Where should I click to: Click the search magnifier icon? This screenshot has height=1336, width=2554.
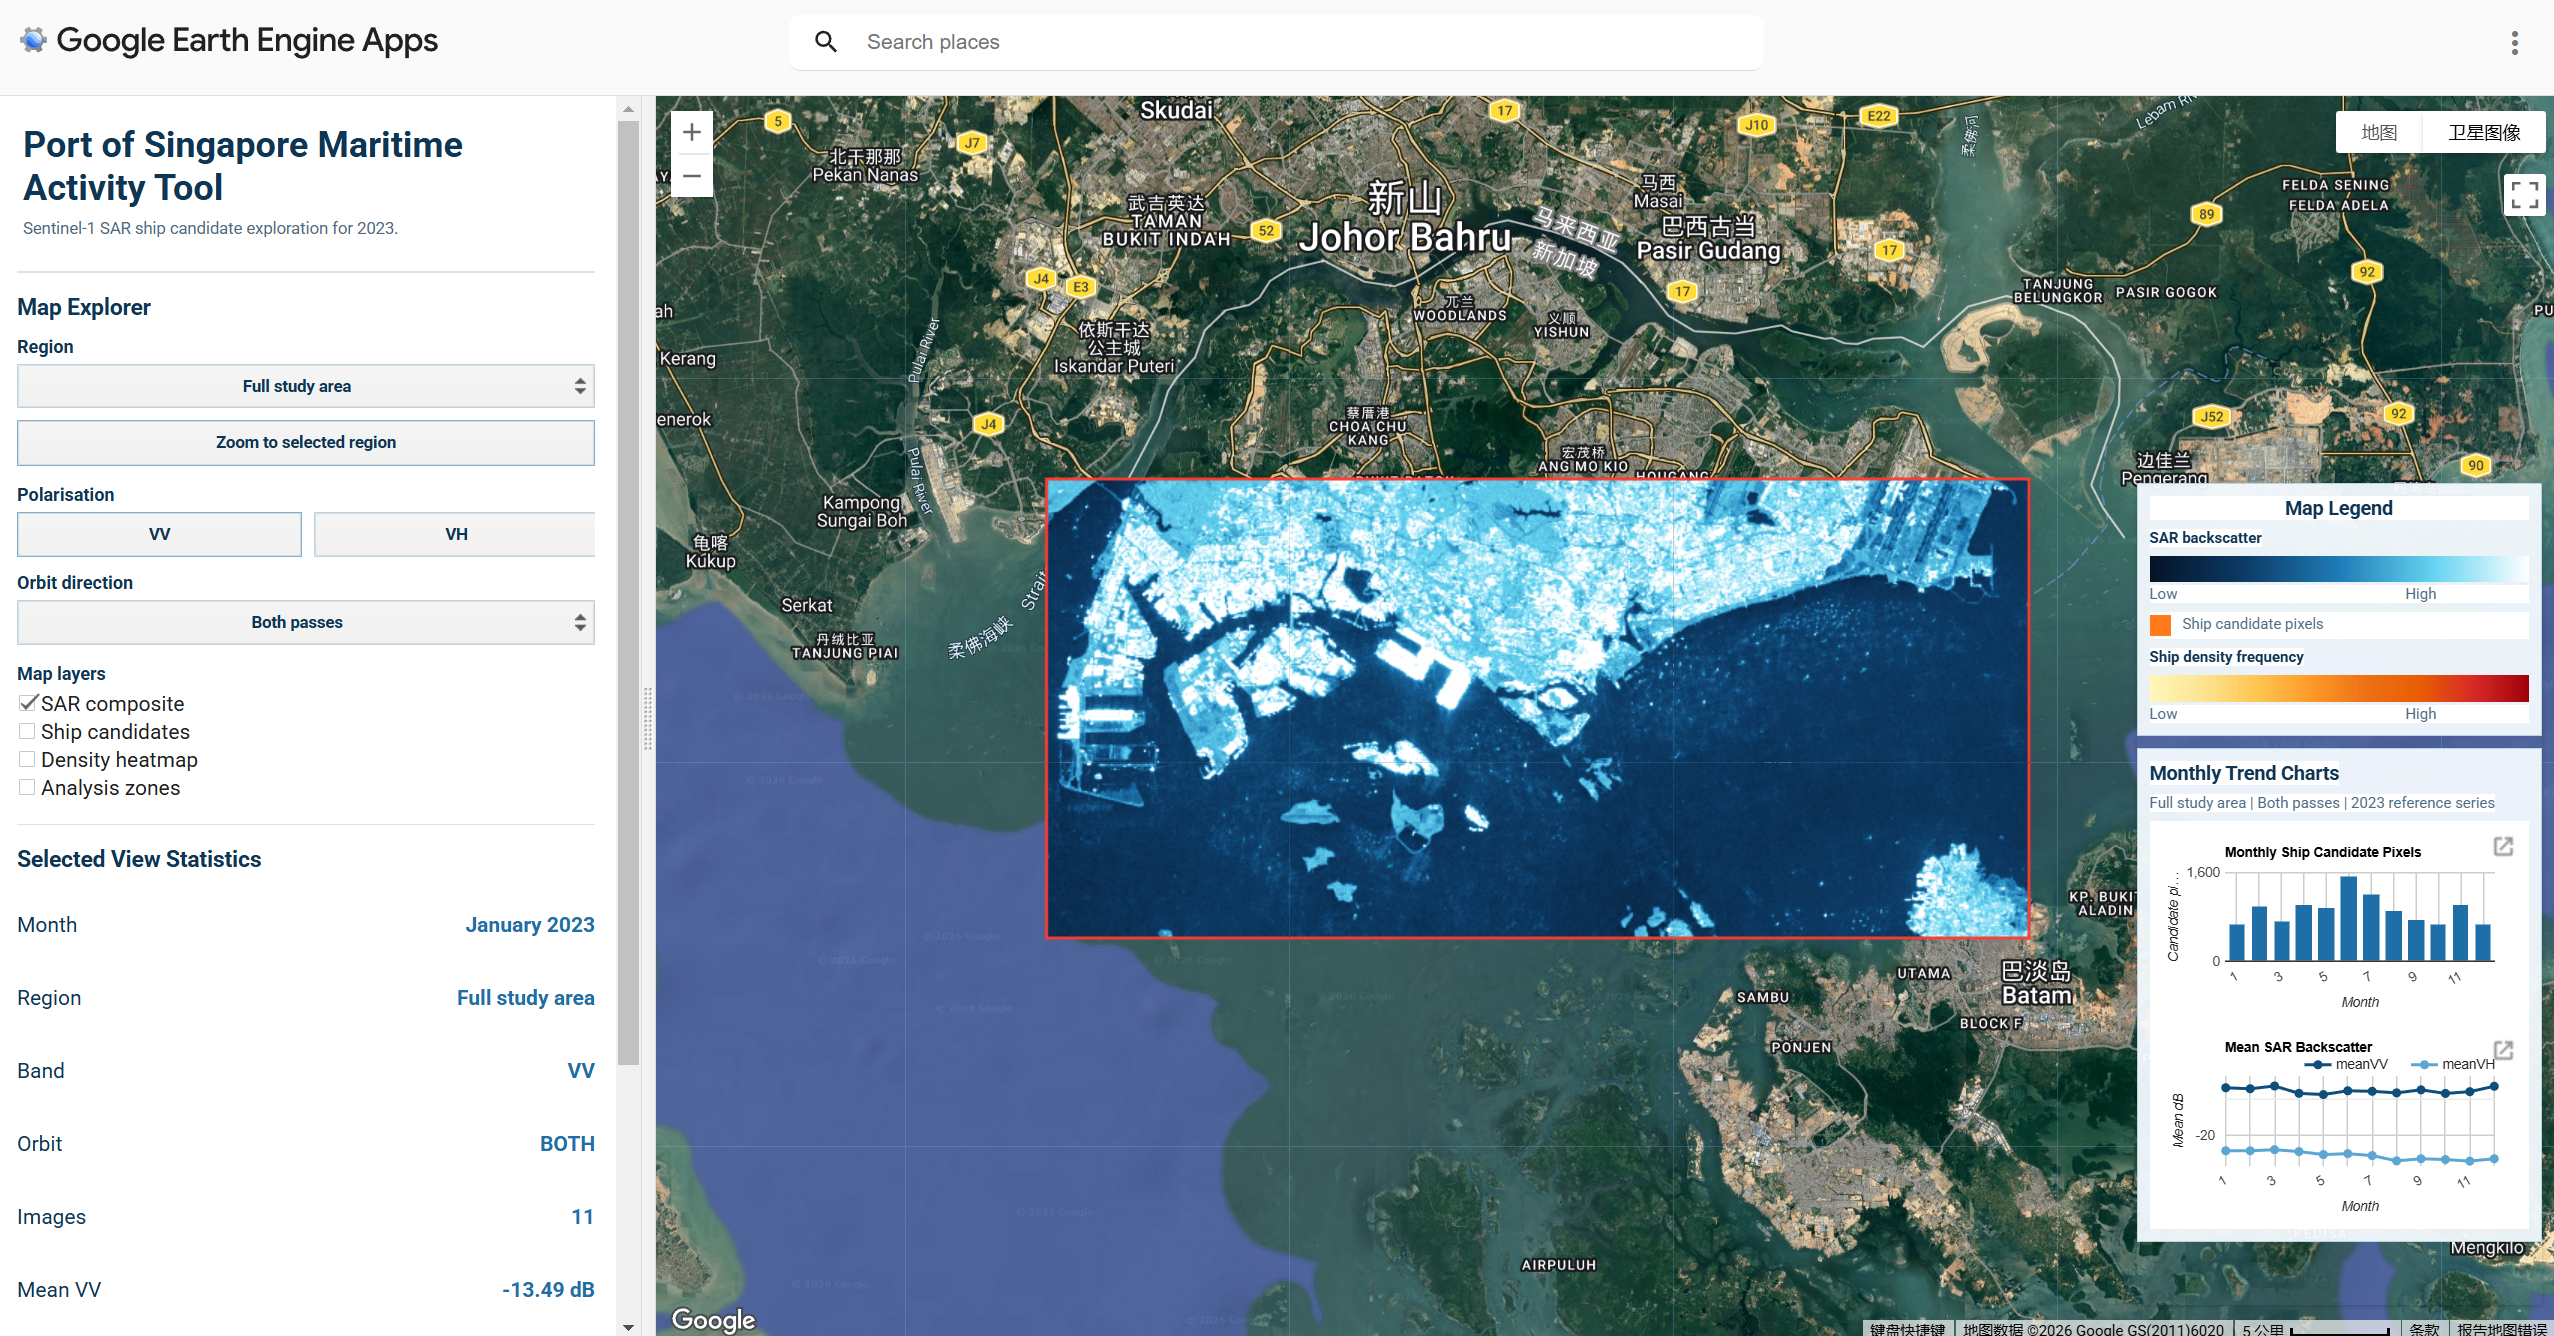[826, 42]
